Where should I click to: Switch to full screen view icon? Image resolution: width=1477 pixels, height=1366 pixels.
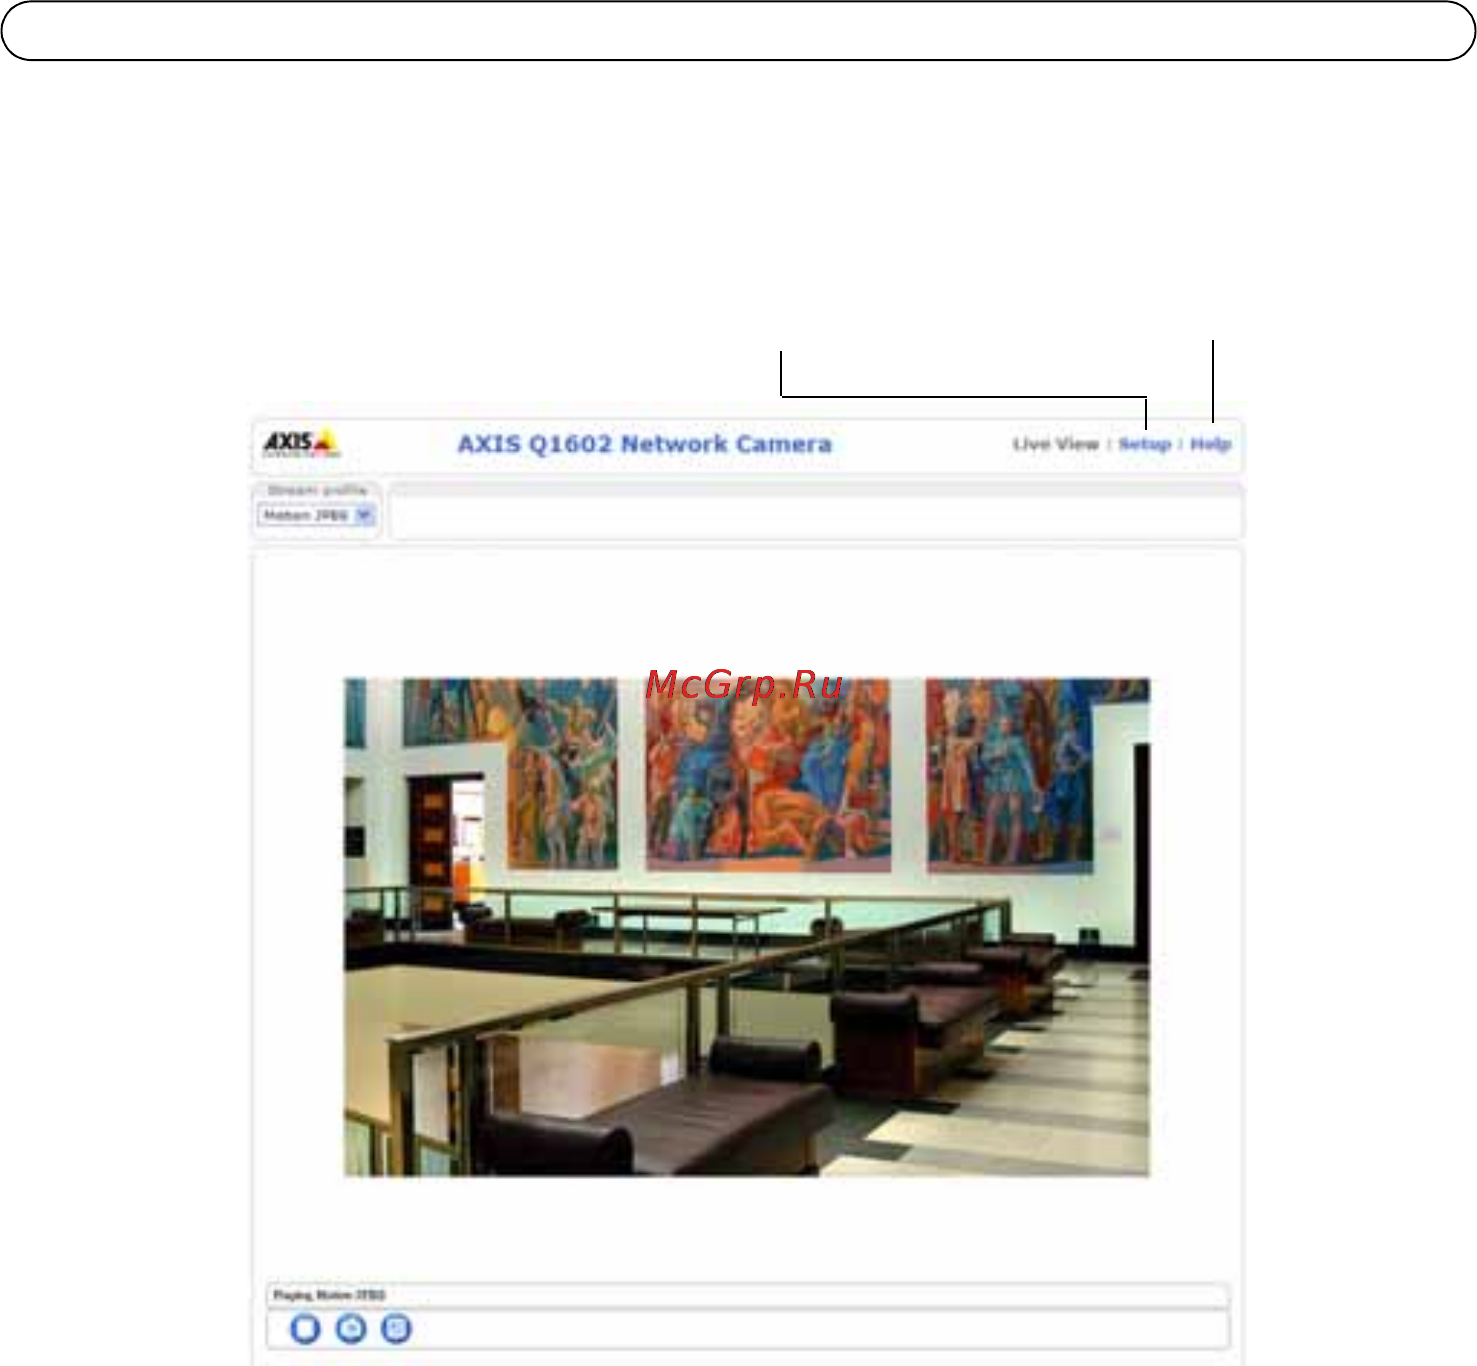[x=397, y=1329]
